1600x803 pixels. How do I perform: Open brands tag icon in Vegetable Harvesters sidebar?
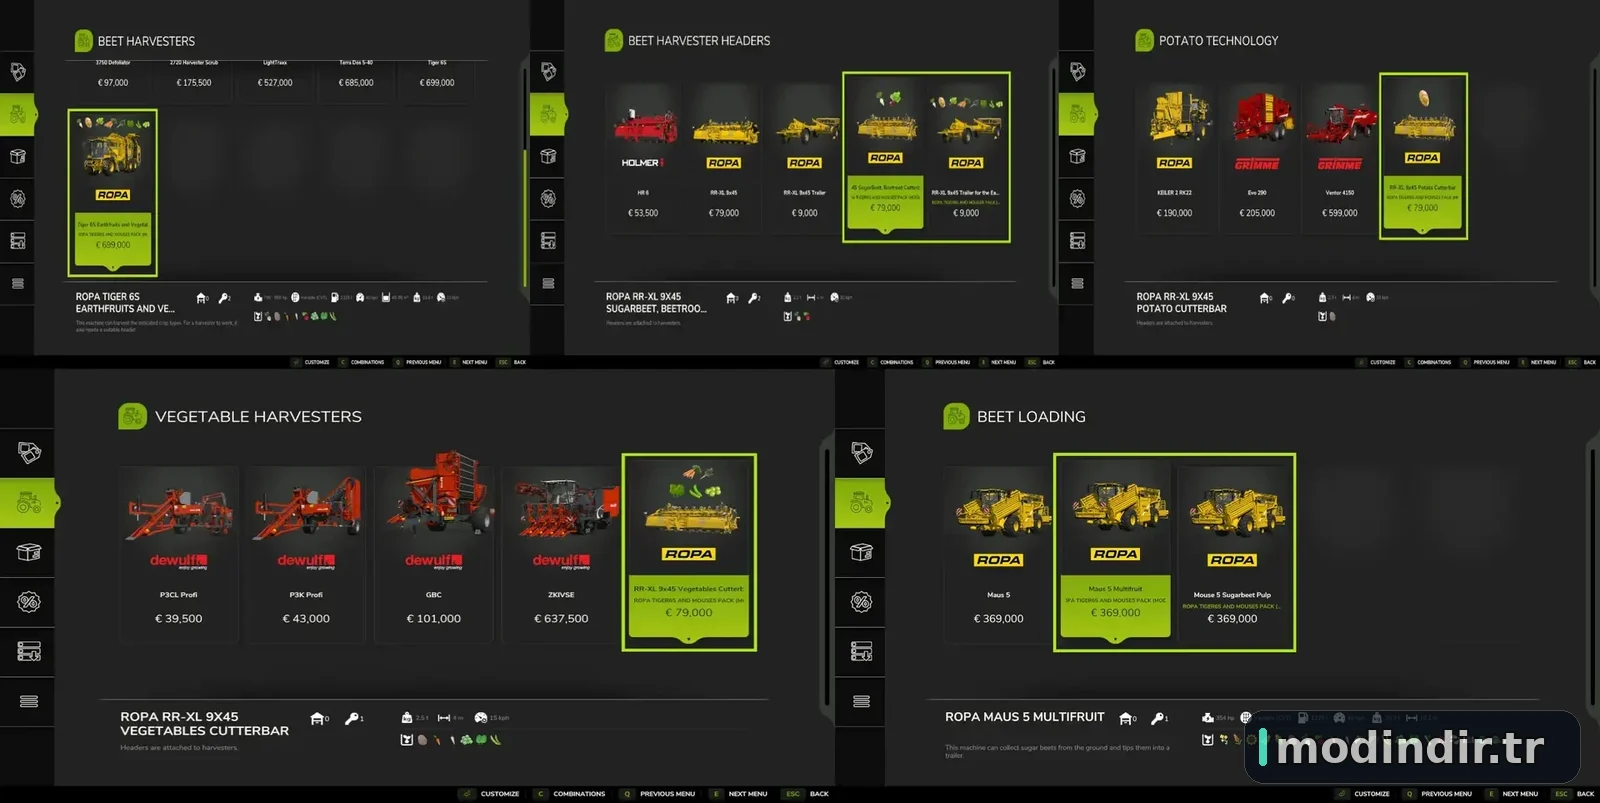pos(29,452)
